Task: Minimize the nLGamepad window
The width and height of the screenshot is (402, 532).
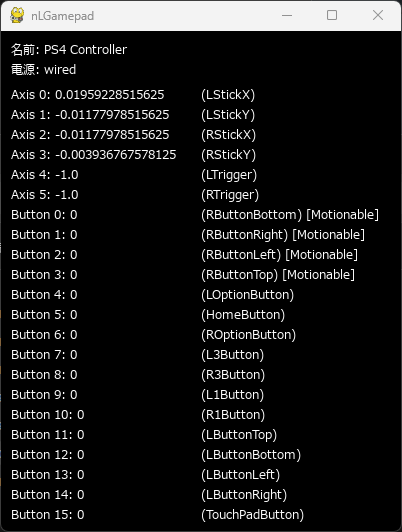Action: pos(287,16)
